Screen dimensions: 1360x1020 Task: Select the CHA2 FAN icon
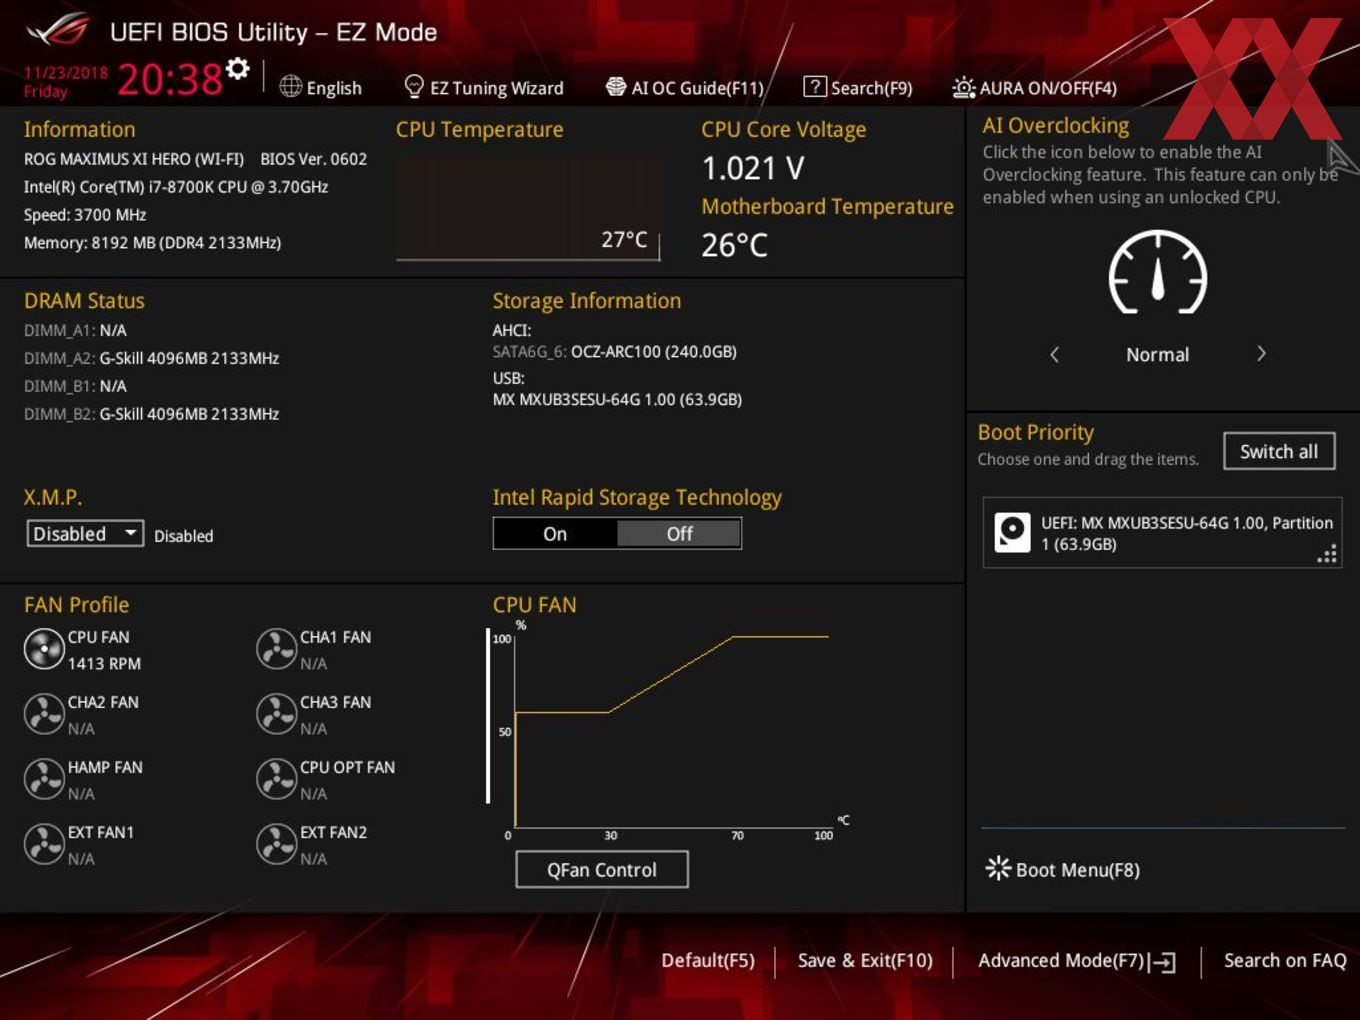point(44,714)
